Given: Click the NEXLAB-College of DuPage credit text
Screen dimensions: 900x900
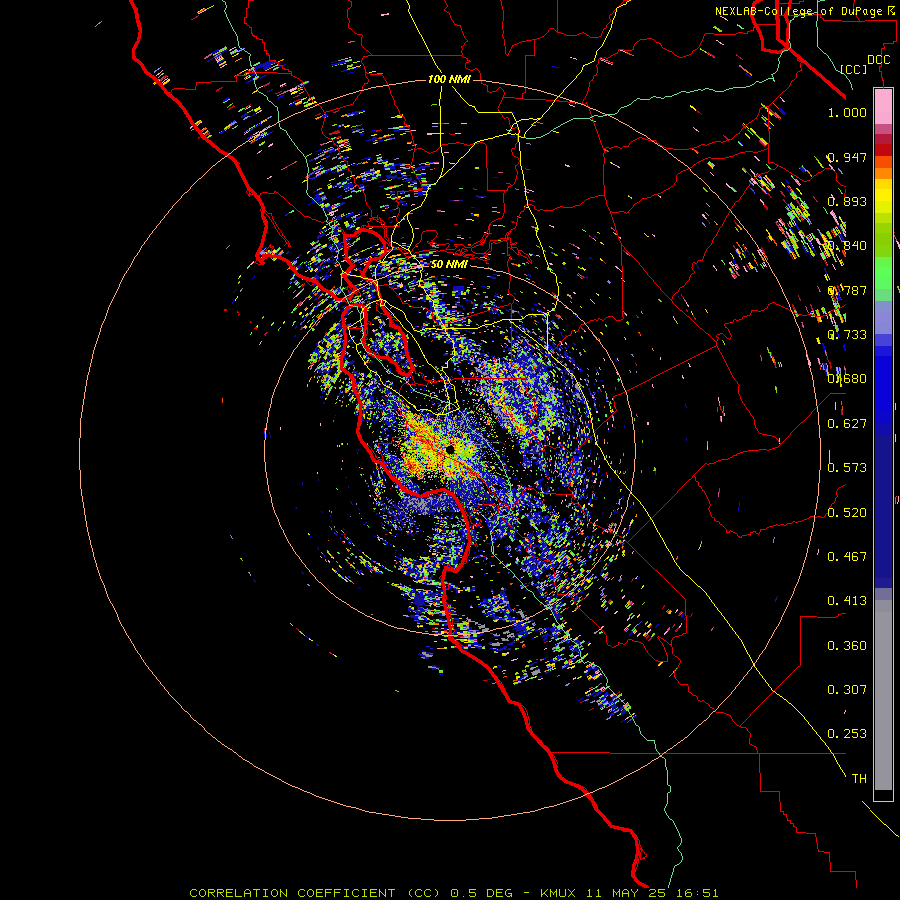Looking at the screenshot, I should pos(798,11).
